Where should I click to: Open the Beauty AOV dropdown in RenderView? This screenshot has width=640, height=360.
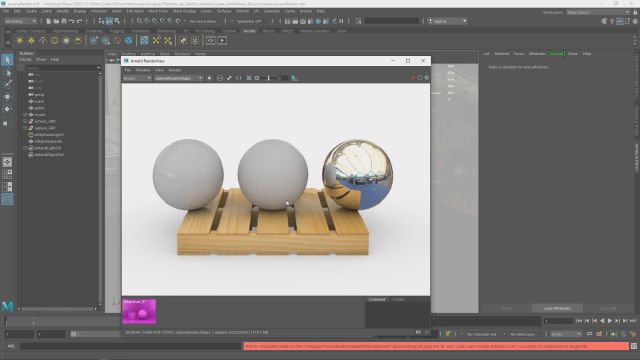(137, 78)
